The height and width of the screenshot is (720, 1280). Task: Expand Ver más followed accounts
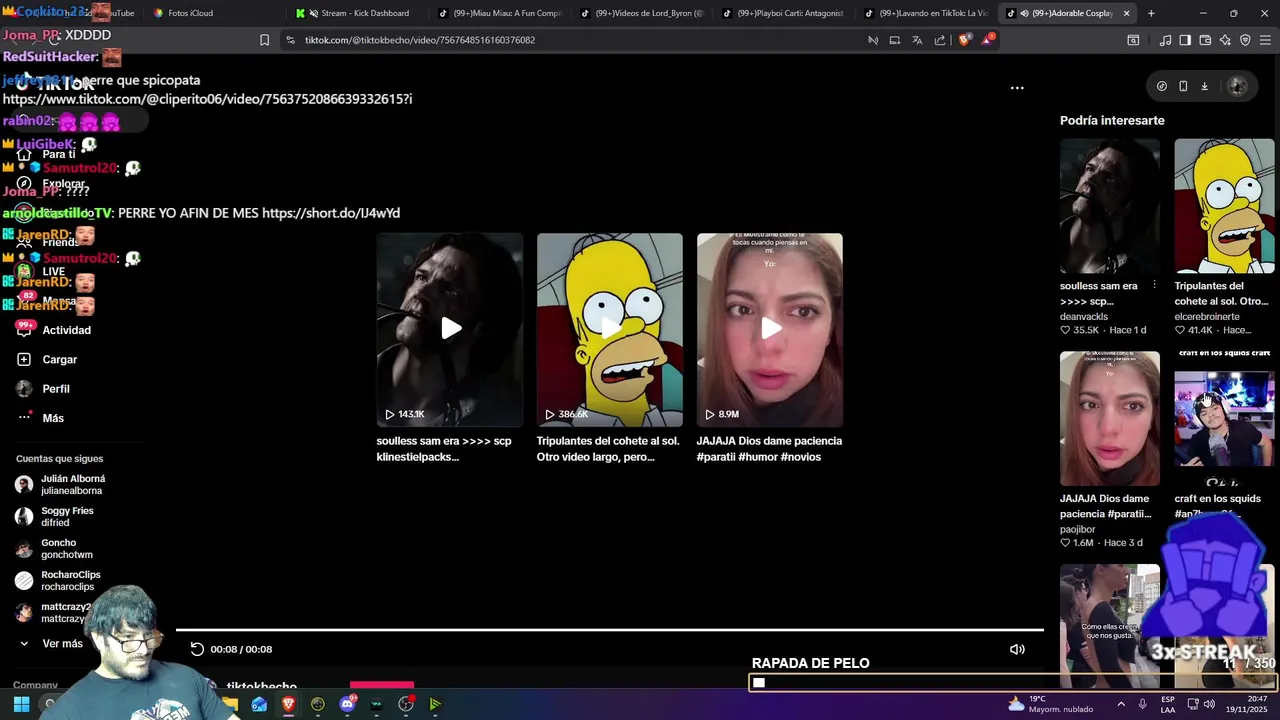click(x=52, y=644)
